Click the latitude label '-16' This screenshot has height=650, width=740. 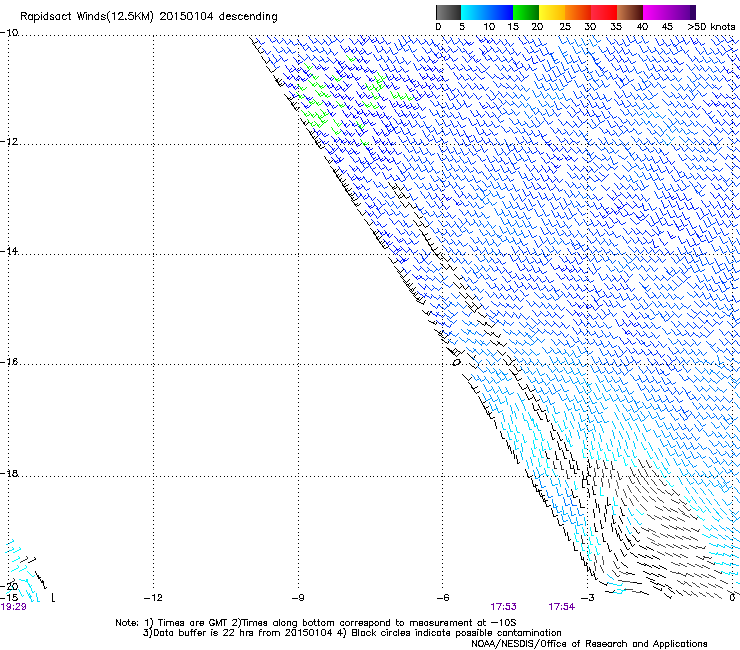click(x=9, y=362)
